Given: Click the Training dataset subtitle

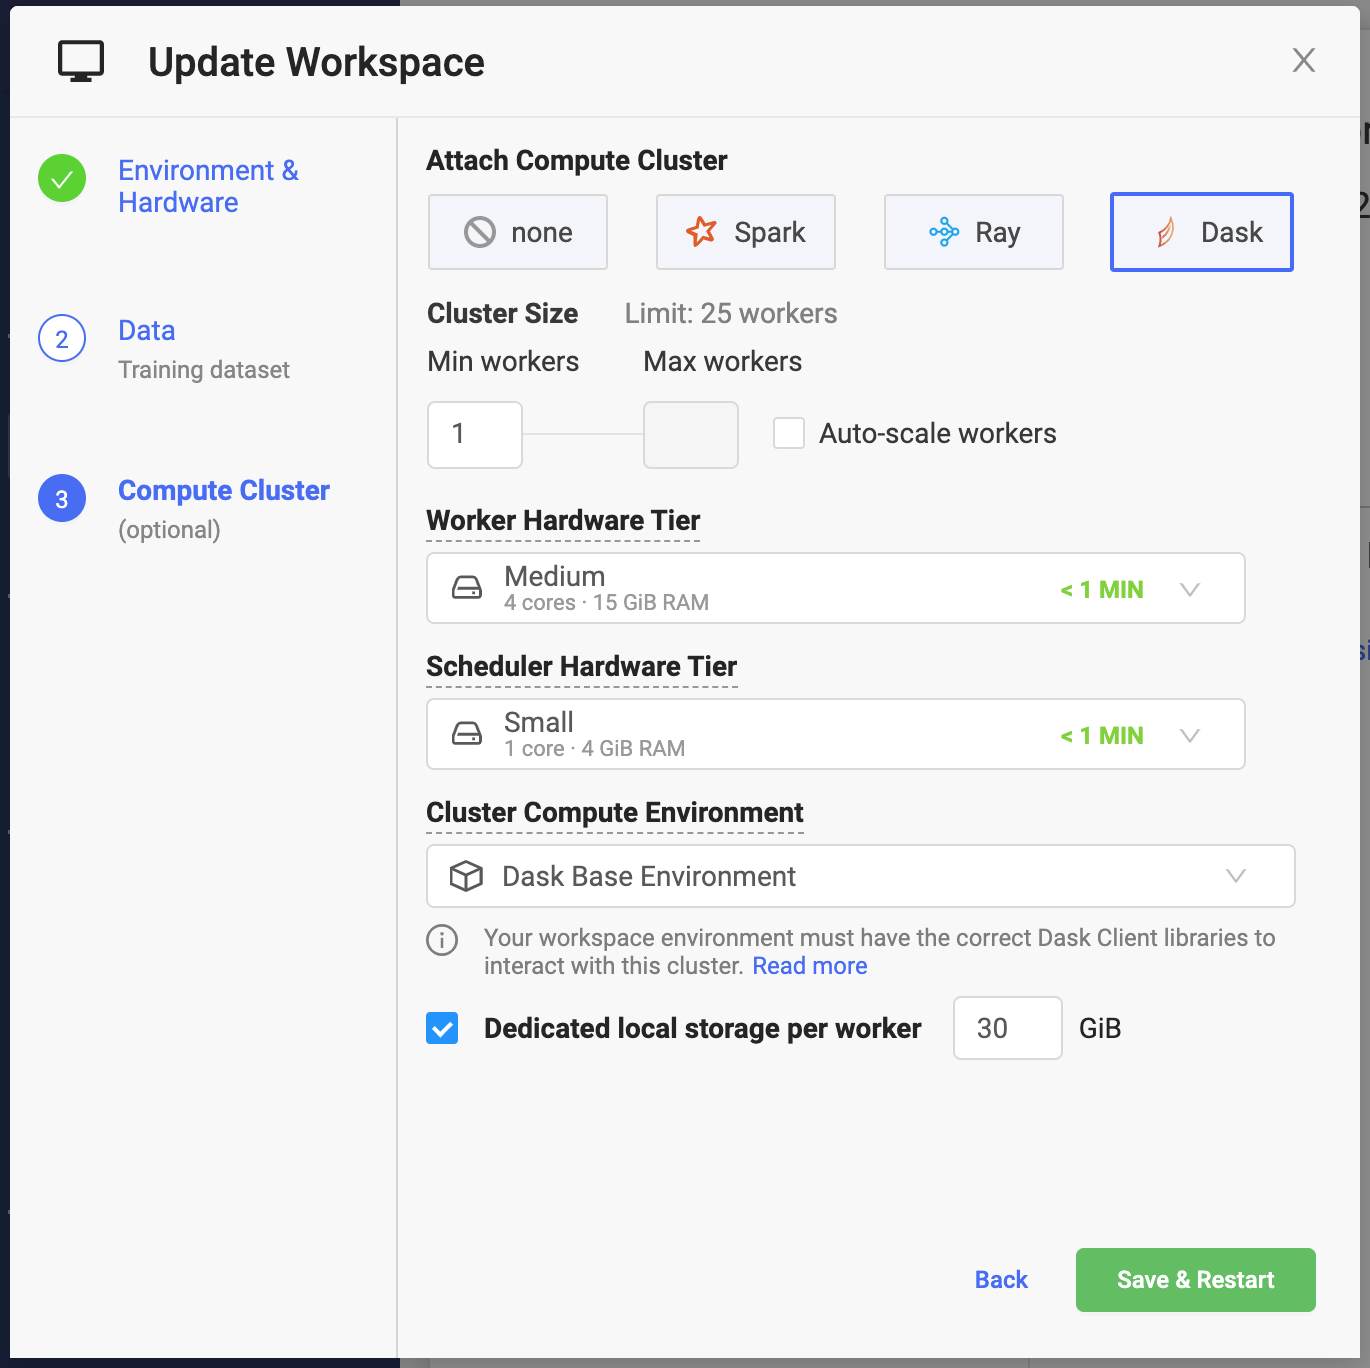Looking at the screenshot, I should tap(204, 370).
